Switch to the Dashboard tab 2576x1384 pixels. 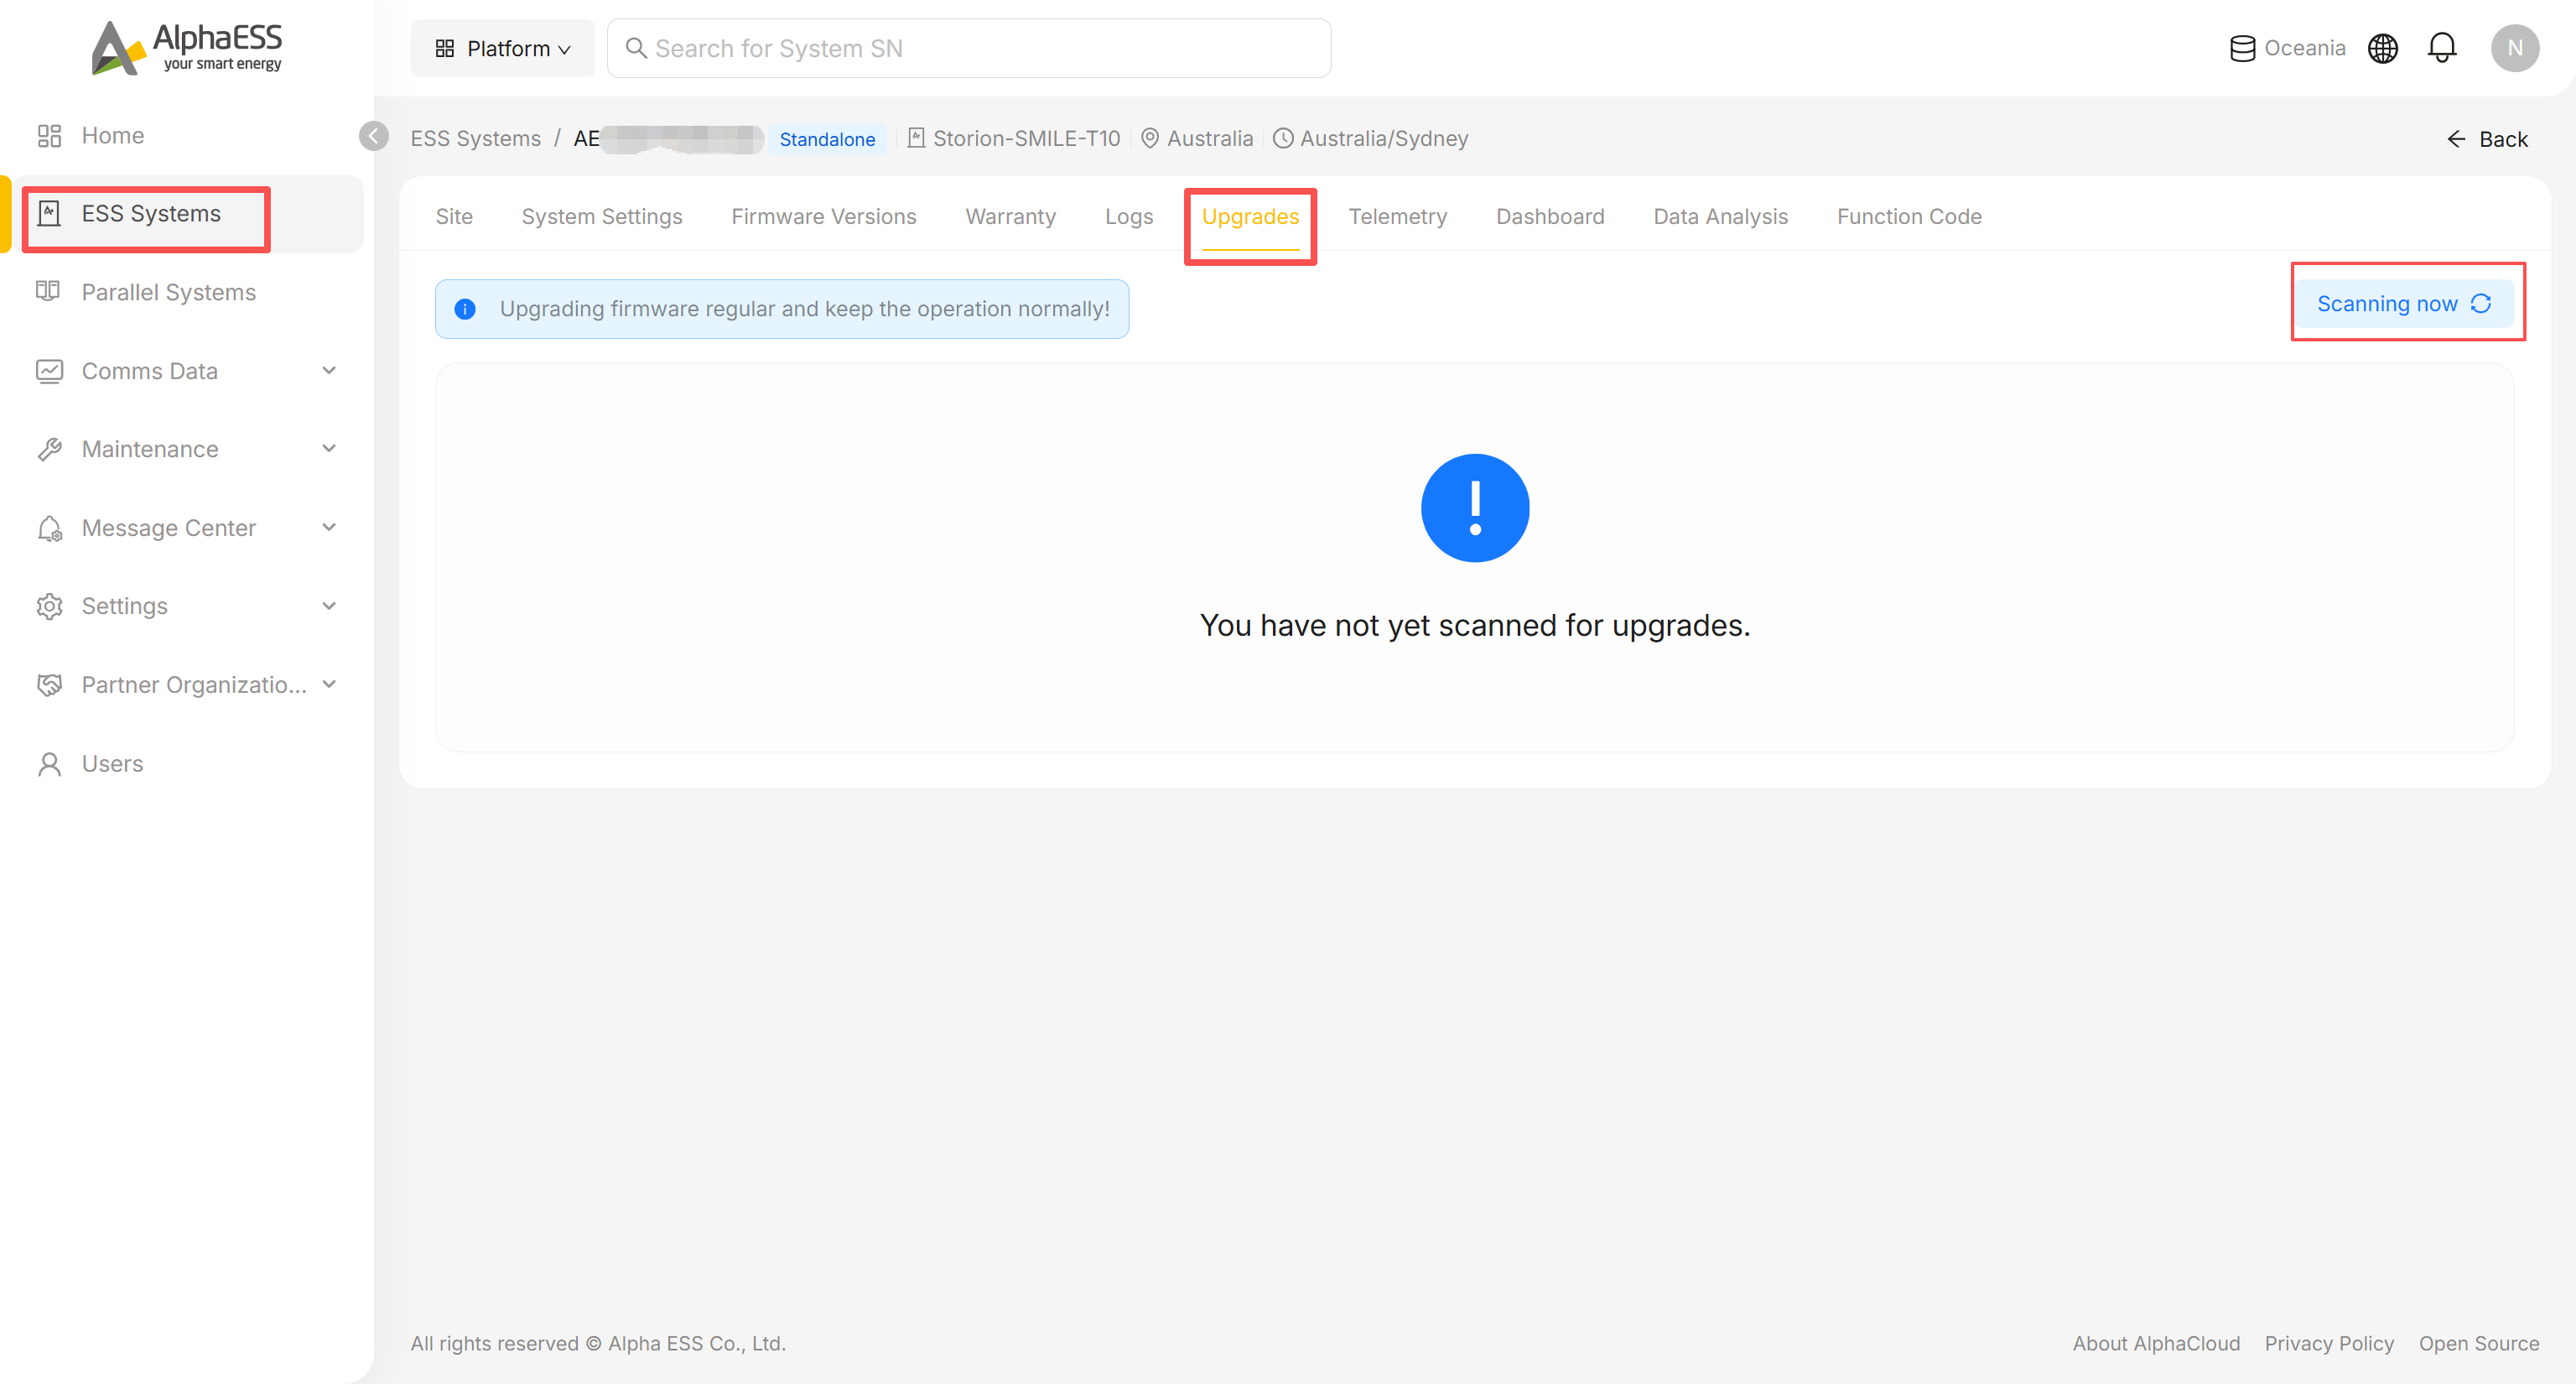point(1550,217)
